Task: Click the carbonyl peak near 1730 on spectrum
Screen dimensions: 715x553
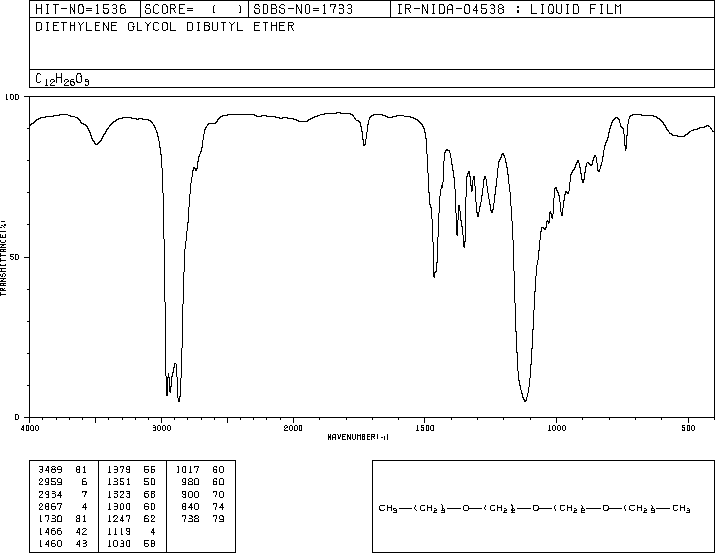Action: (x=364, y=144)
